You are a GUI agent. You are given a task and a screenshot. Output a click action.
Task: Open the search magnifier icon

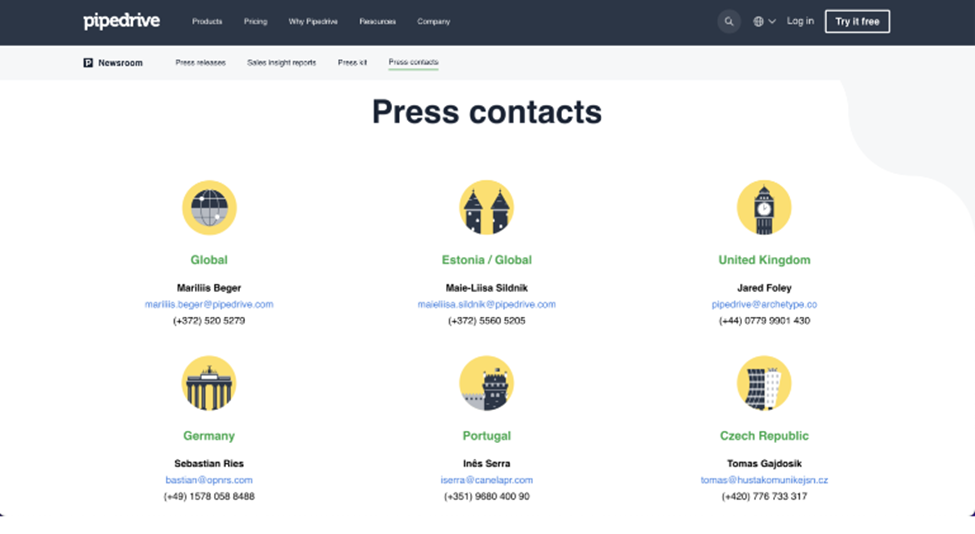[x=729, y=22]
